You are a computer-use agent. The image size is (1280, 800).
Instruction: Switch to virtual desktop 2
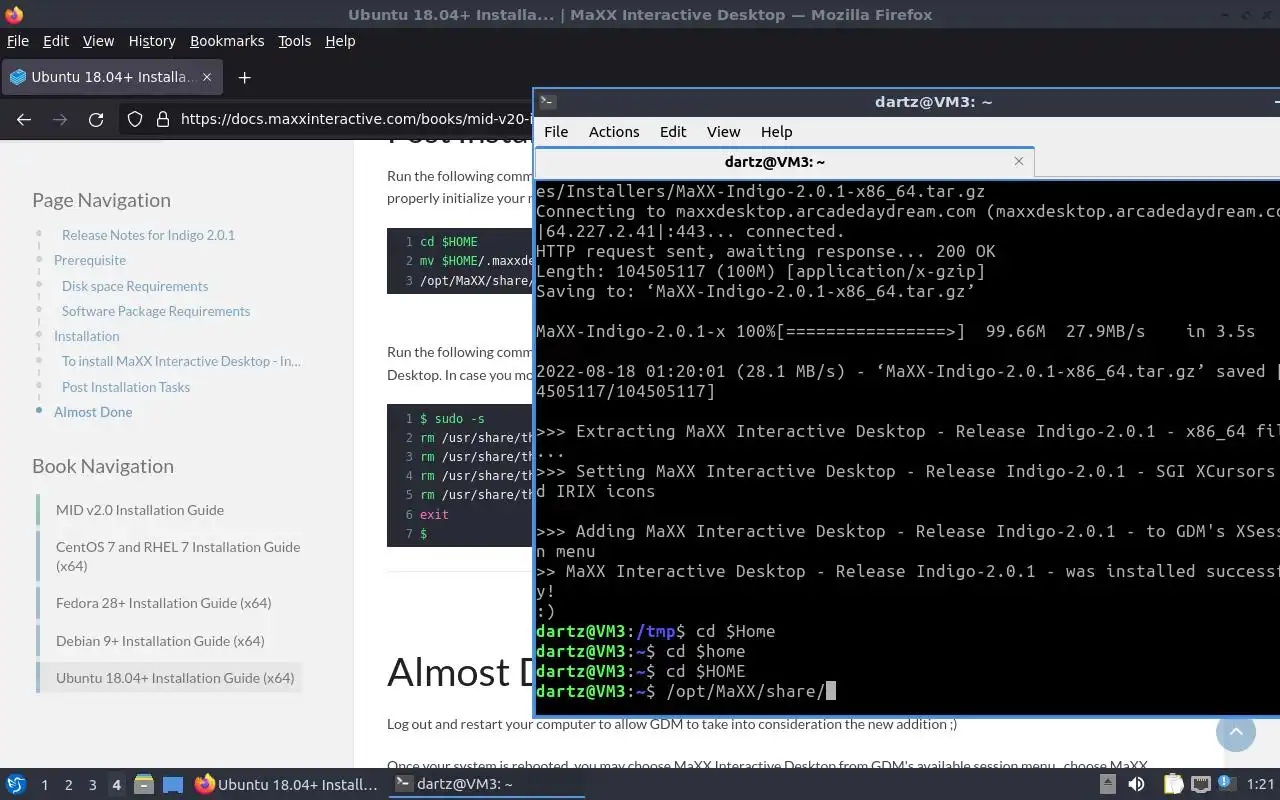point(68,785)
